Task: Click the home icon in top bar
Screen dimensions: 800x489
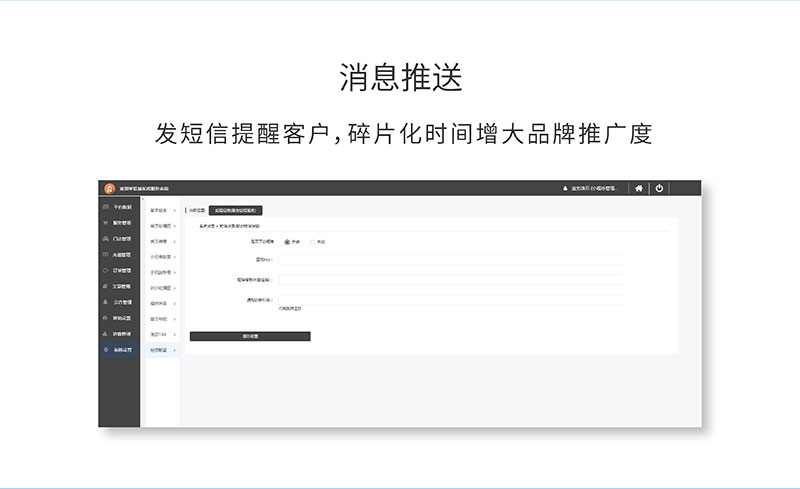Action: click(x=639, y=188)
